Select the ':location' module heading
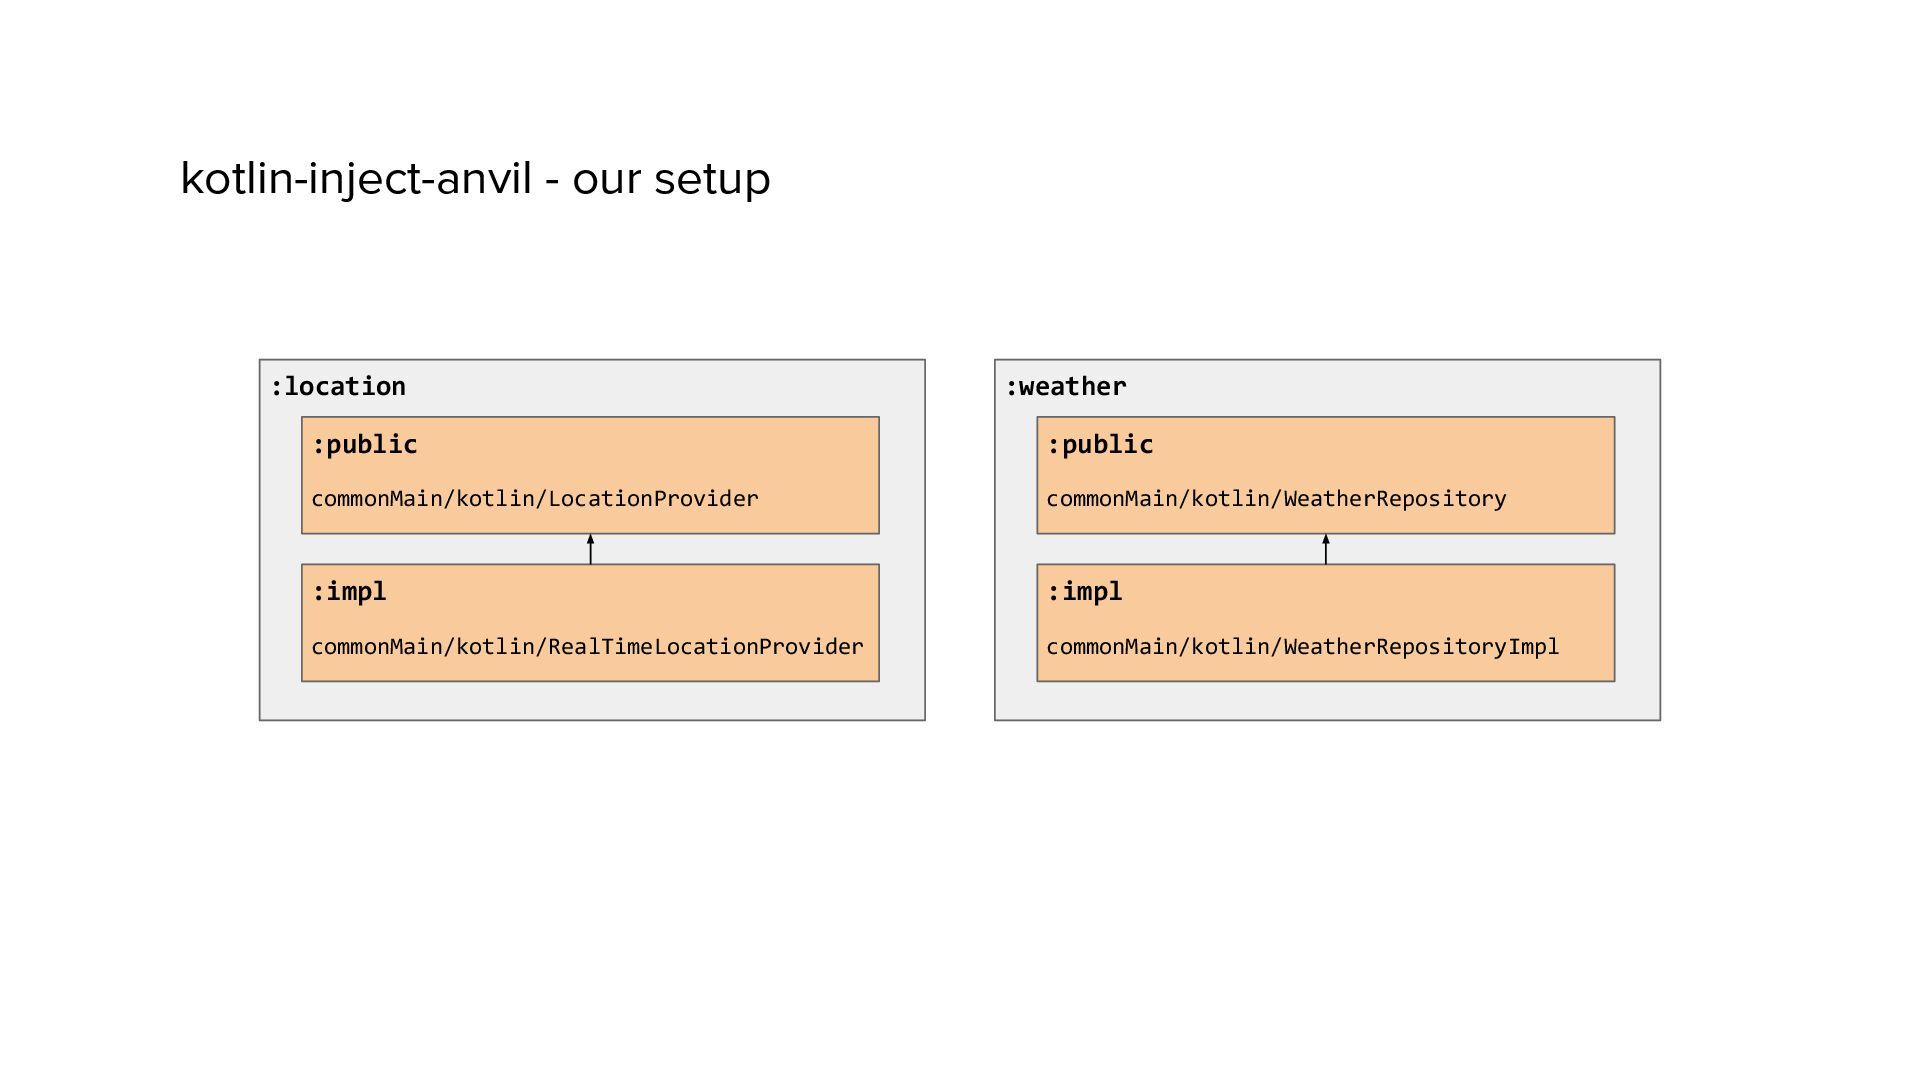The height and width of the screenshot is (1080, 1920). click(338, 387)
